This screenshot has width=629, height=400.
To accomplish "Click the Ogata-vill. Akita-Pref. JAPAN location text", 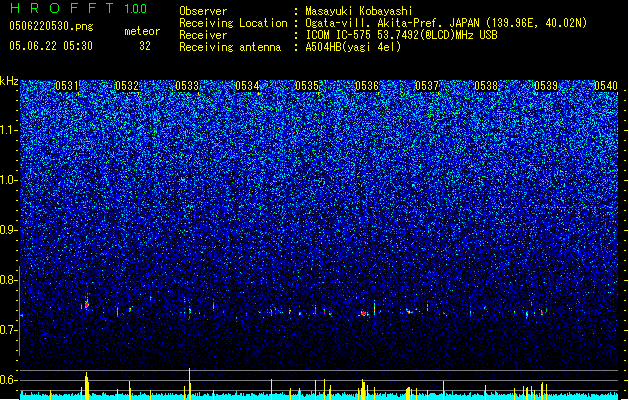I will click(x=446, y=23).
